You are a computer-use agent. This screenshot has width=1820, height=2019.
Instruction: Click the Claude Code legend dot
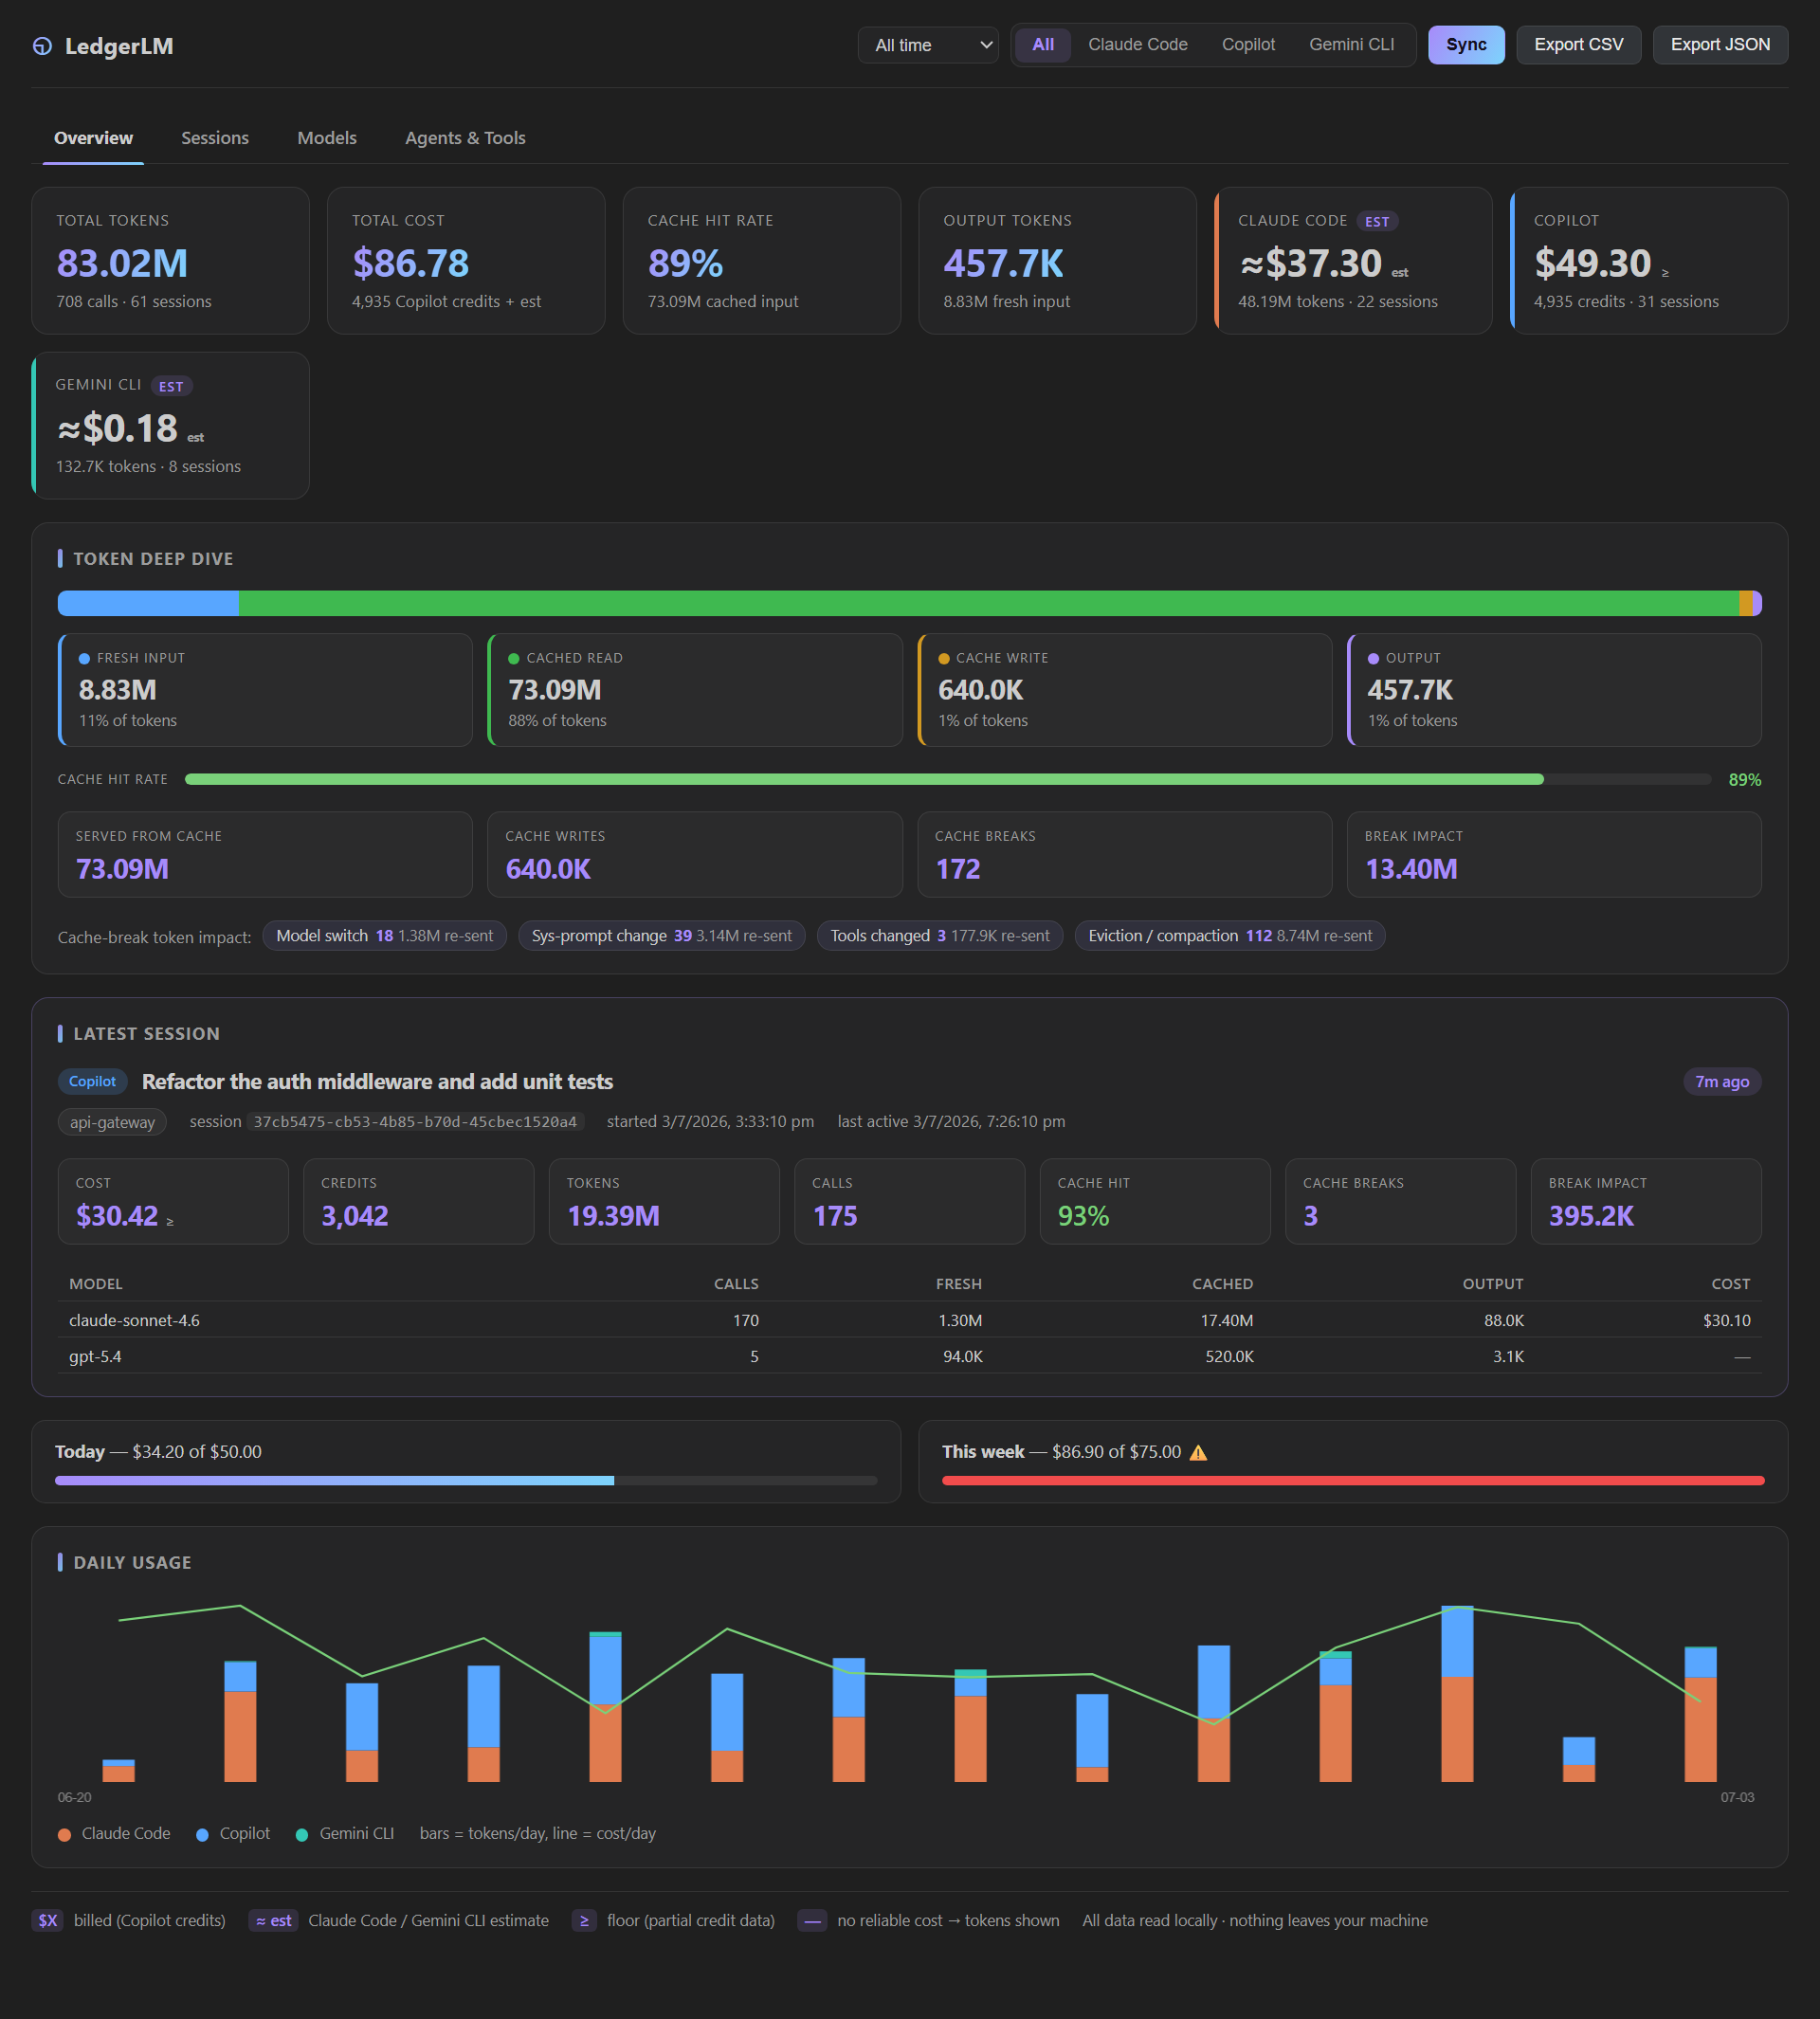(x=64, y=1834)
